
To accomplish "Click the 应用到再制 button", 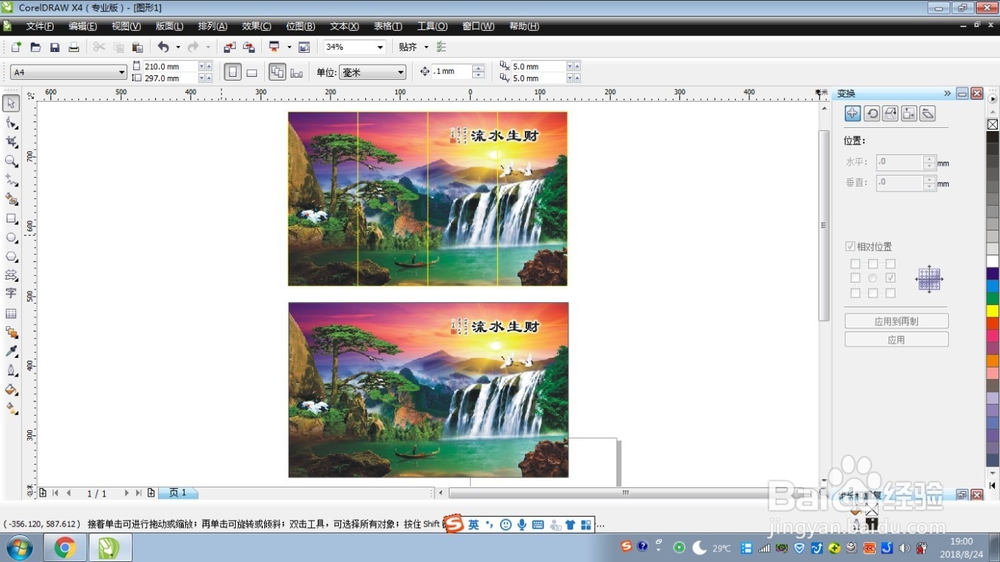I will 896,321.
